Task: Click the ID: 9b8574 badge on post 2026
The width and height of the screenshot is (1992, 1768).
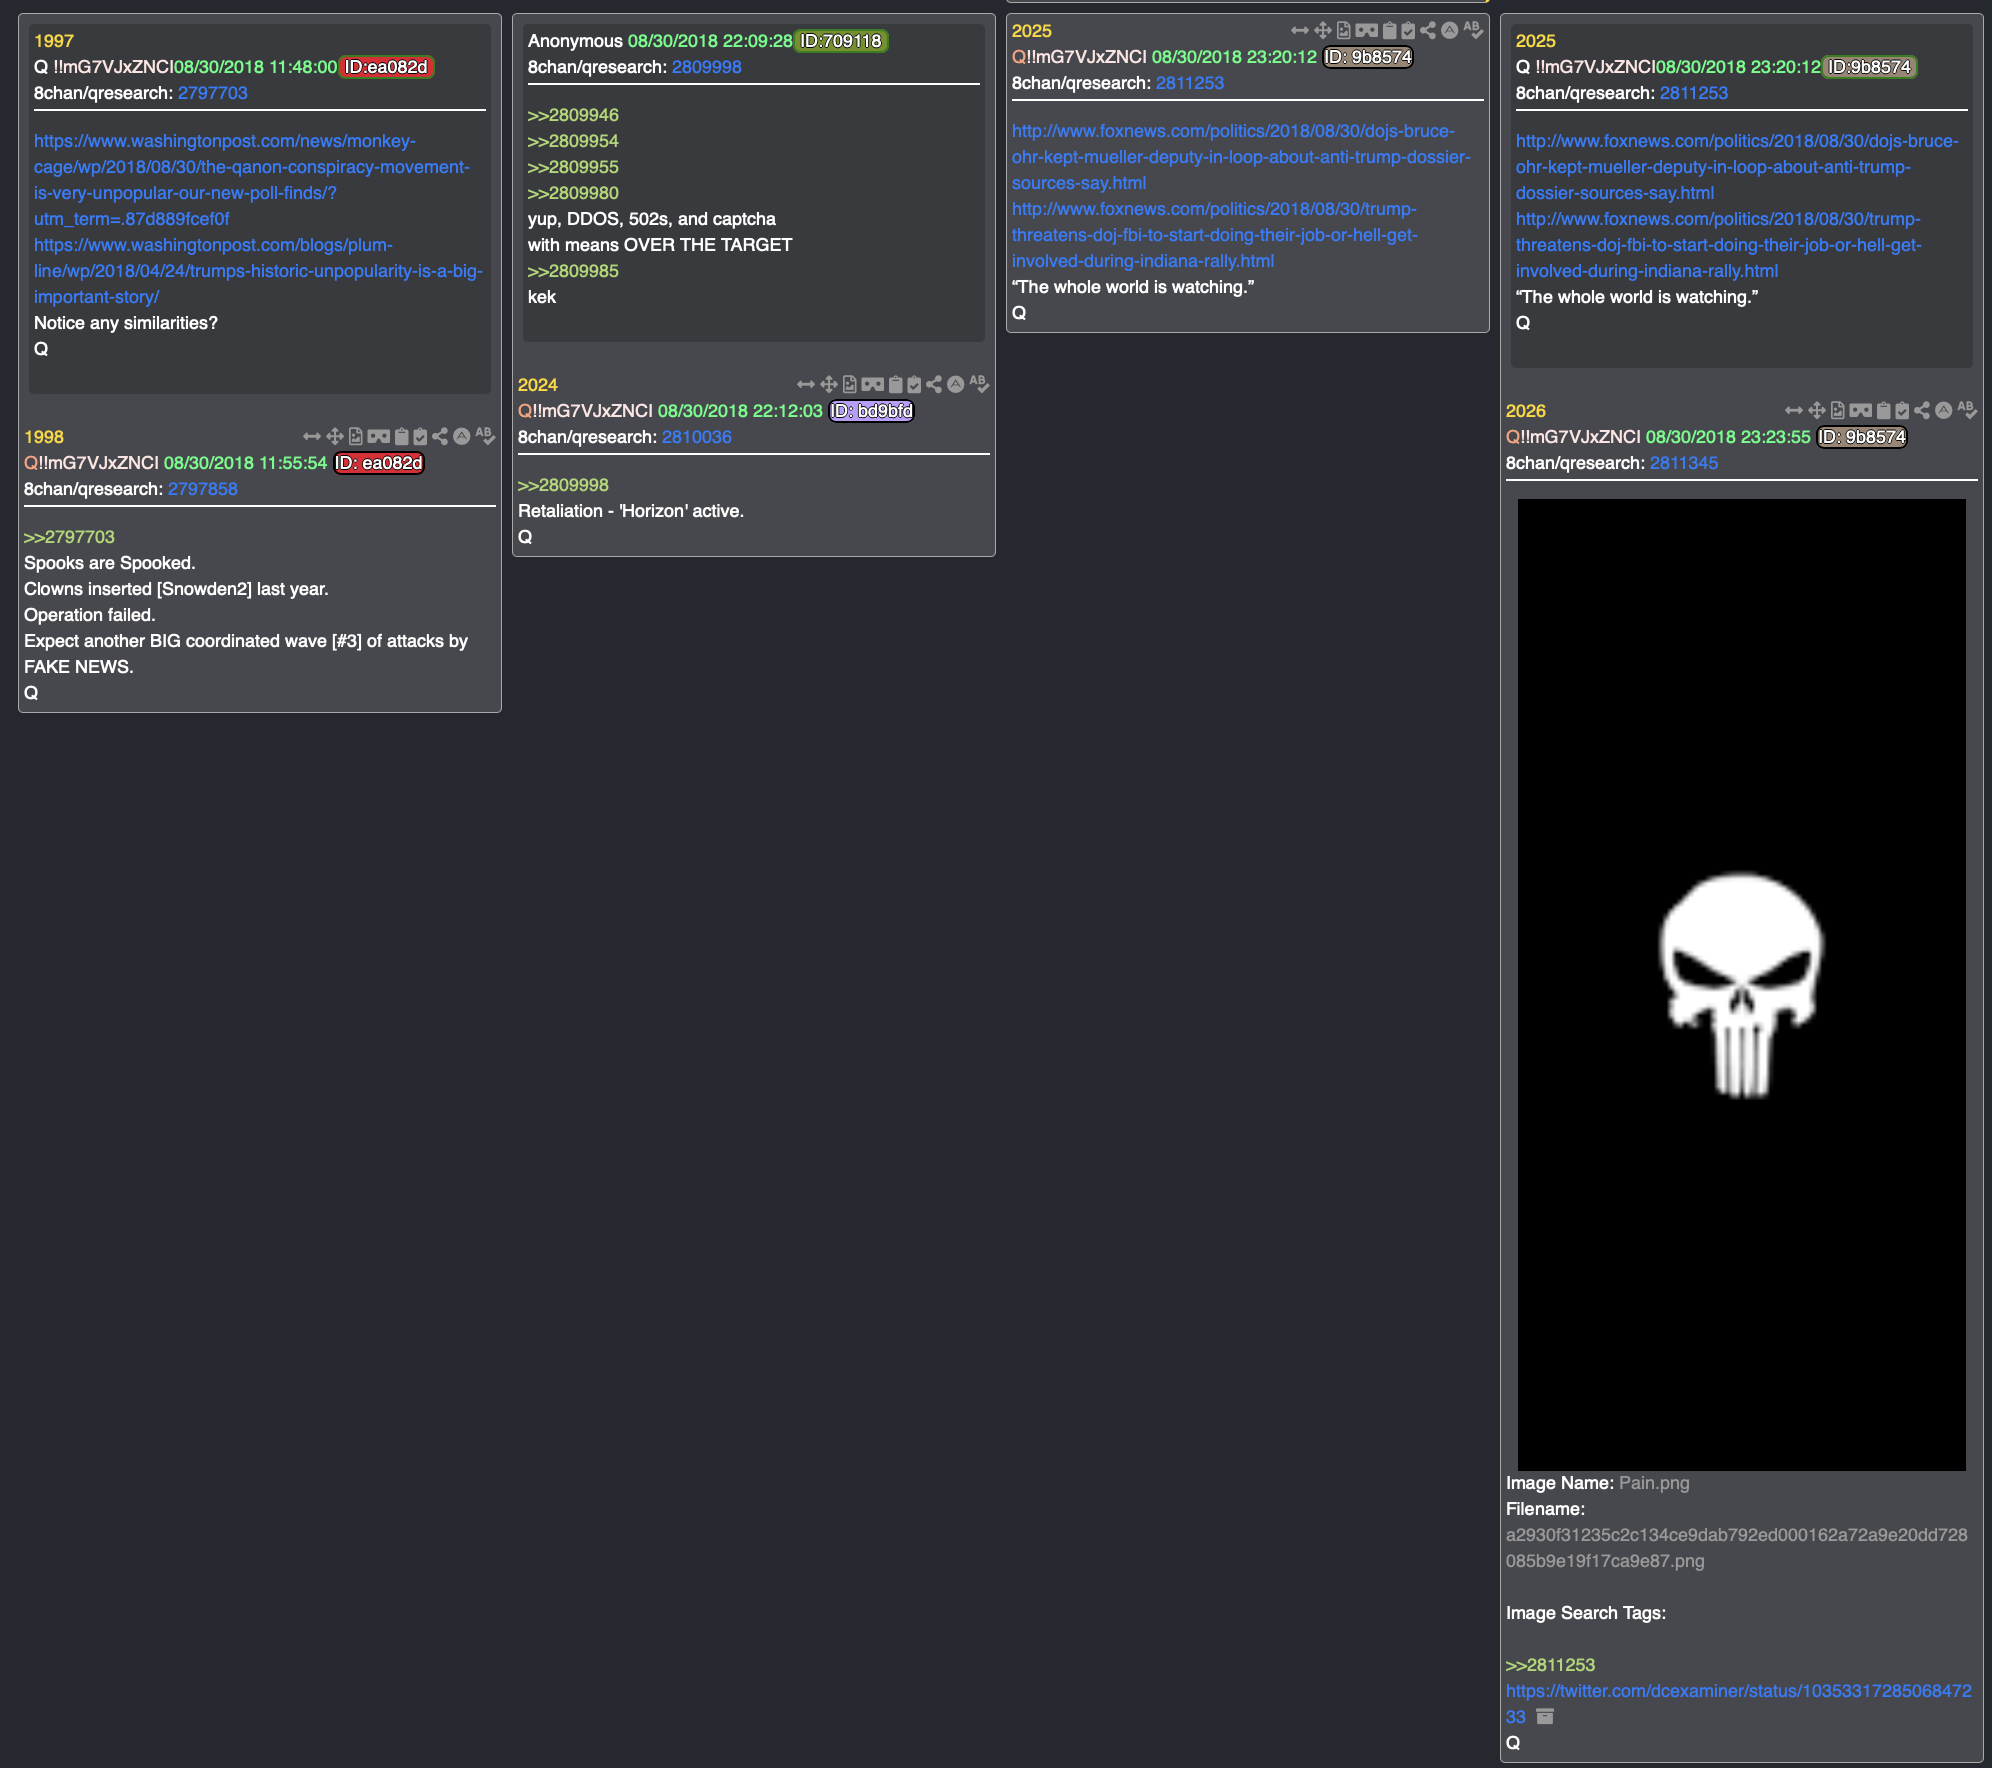Action: (1862, 437)
